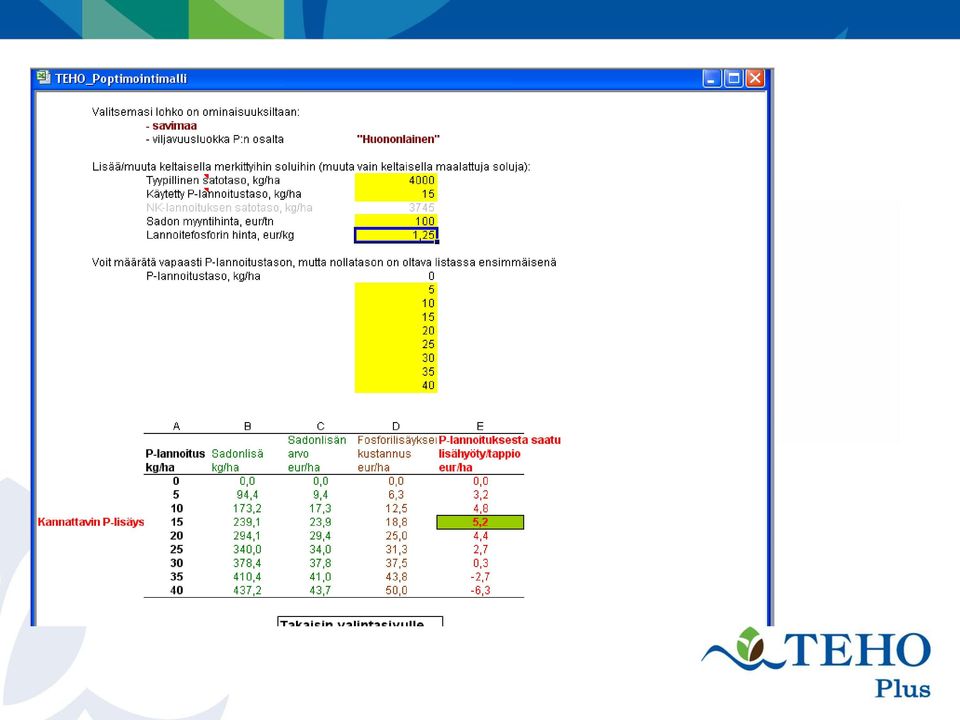Click the TEHO Plus logo

point(817,662)
